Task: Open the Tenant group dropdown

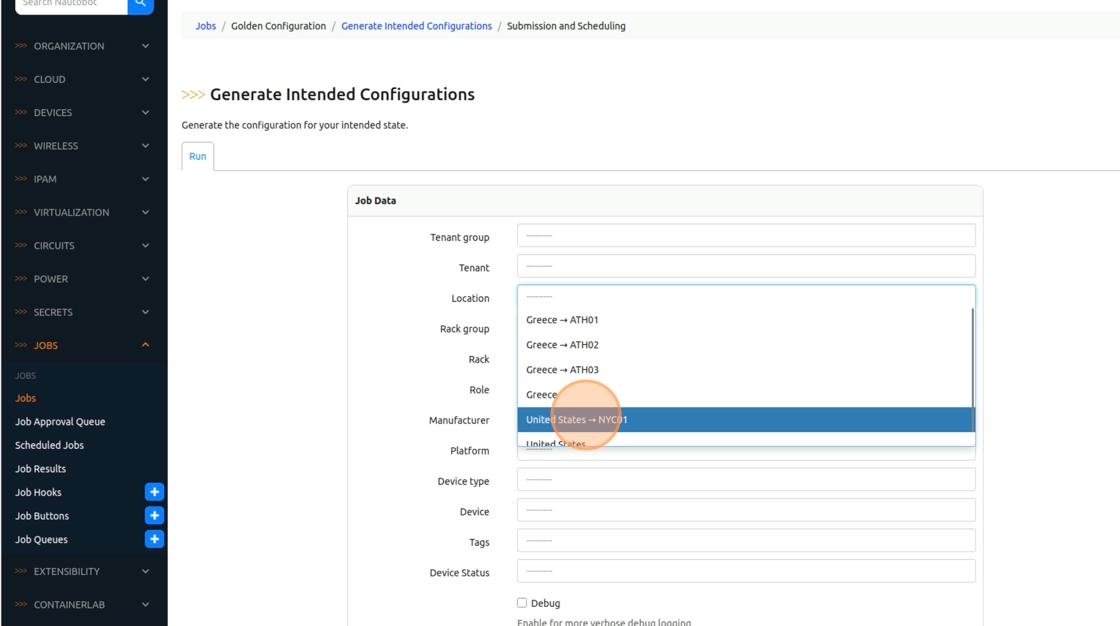Action: (x=745, y=236)
